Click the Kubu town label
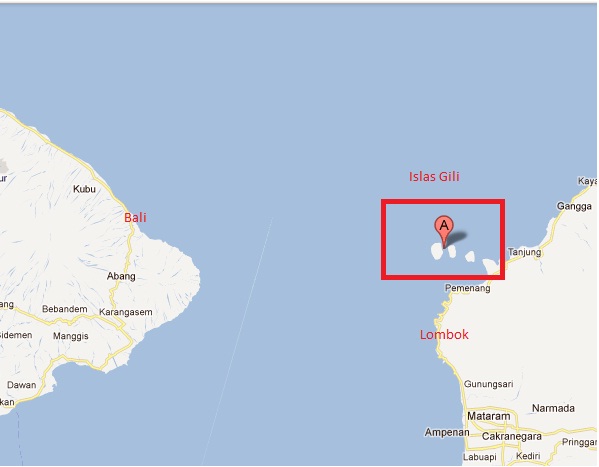Viewport: 599px width, 467px height. [84, 189]
